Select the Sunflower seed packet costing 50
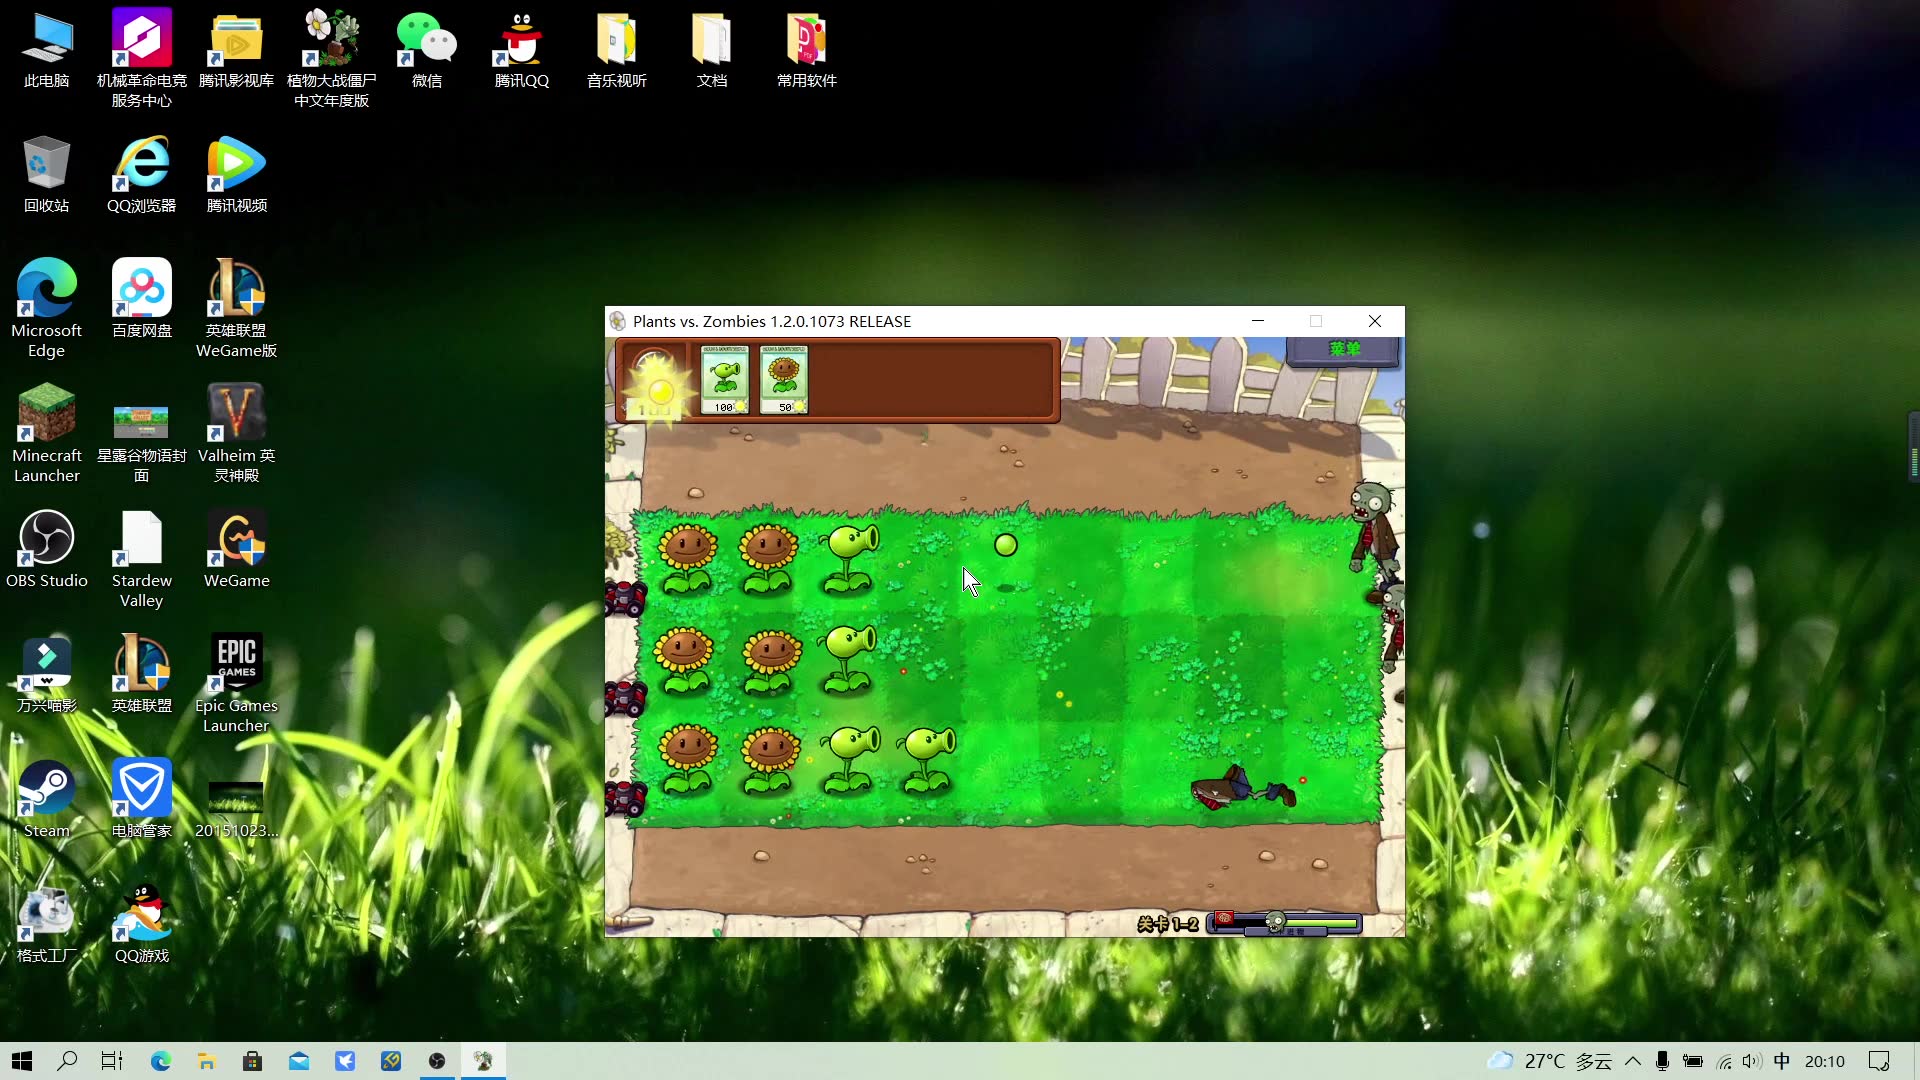This screenshot has width=1920, height=1080. pyautogui.click(x=784, y=379)
